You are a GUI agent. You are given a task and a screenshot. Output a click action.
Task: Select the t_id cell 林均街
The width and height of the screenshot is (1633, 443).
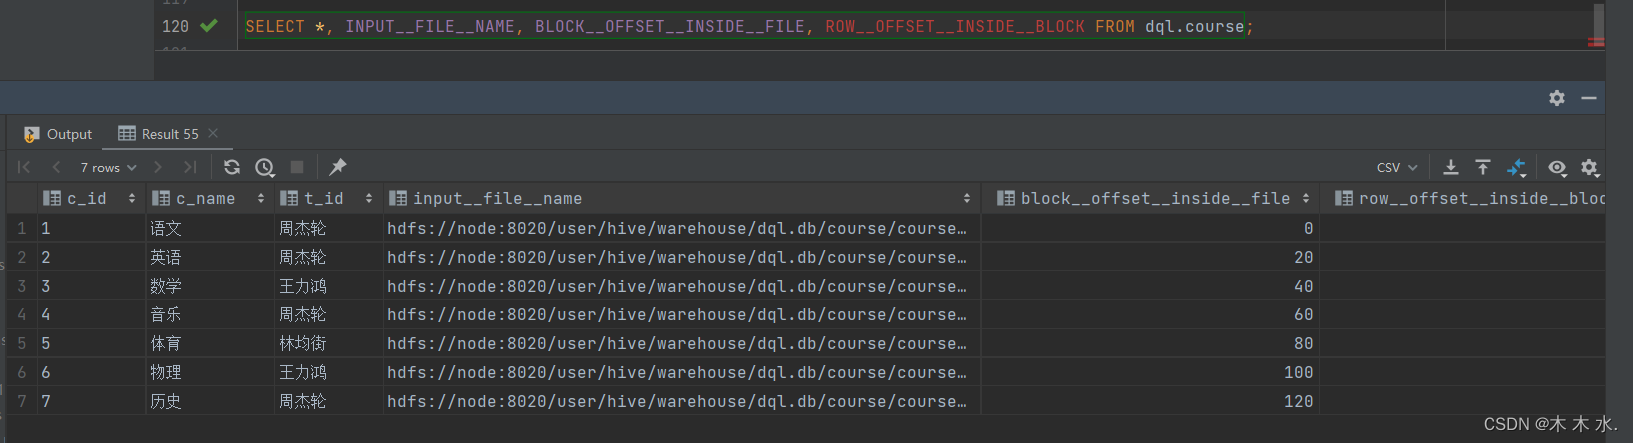tap(328, 343)
